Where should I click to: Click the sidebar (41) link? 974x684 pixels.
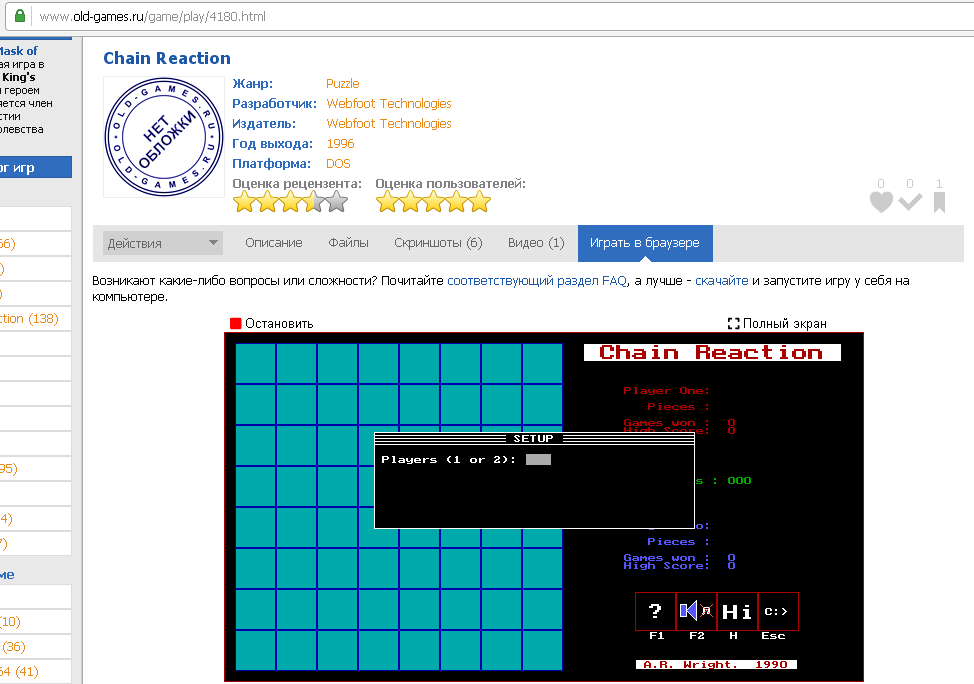(19, 671)
